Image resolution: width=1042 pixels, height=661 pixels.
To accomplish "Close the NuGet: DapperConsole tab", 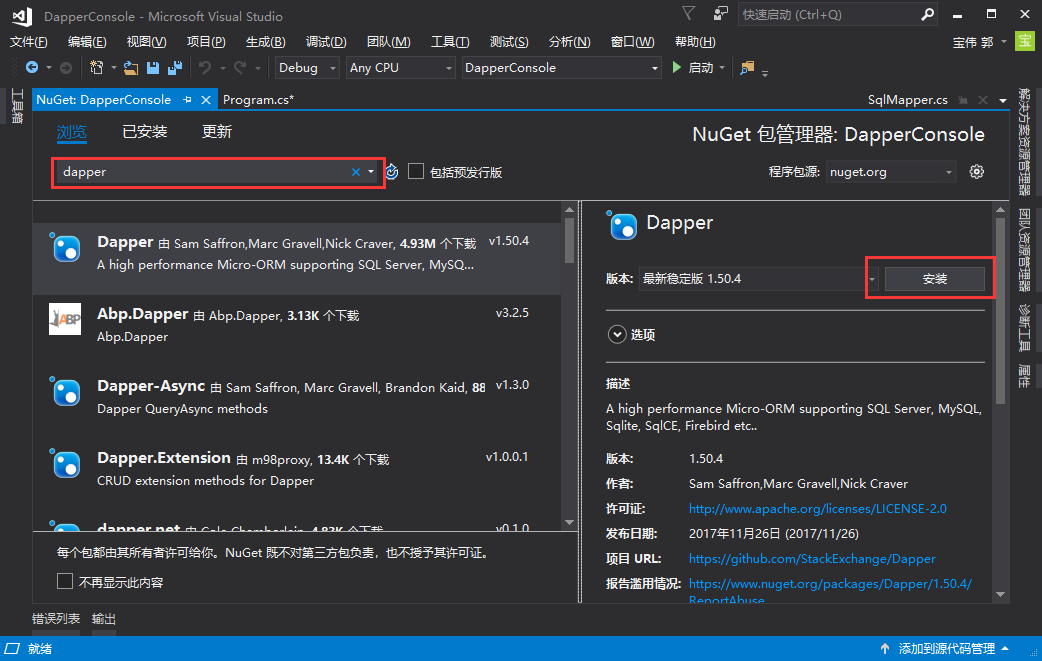I will (x=206, y=100).
